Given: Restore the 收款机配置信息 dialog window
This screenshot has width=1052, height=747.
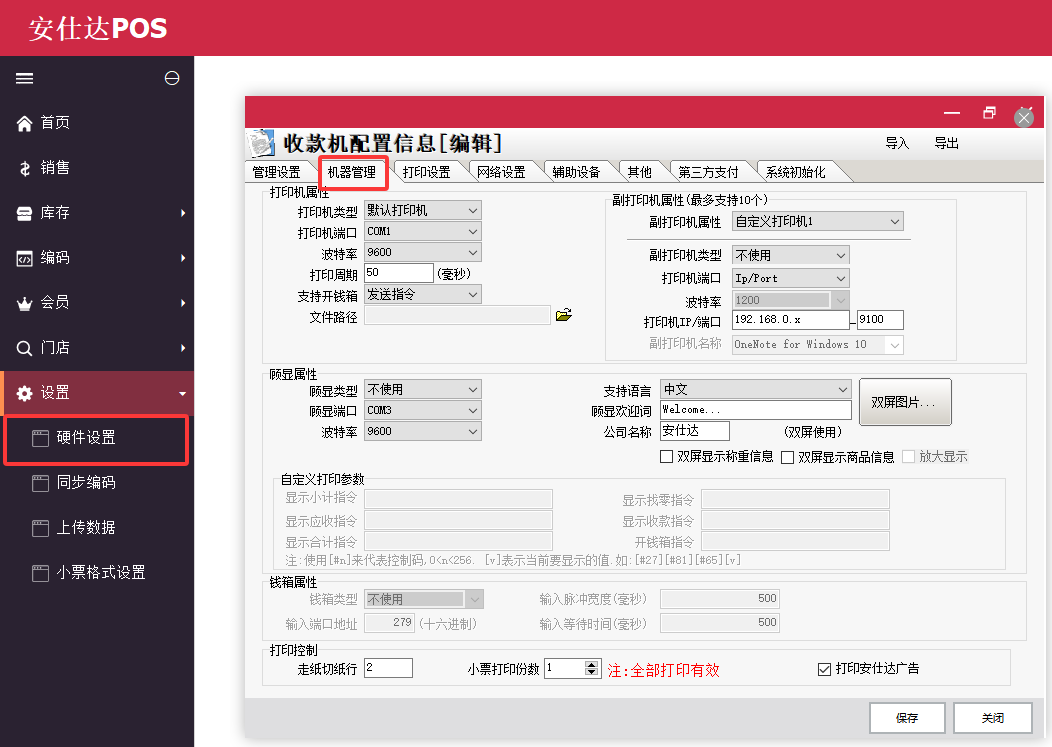Looking at the screenshot, I should click(989, 113).
